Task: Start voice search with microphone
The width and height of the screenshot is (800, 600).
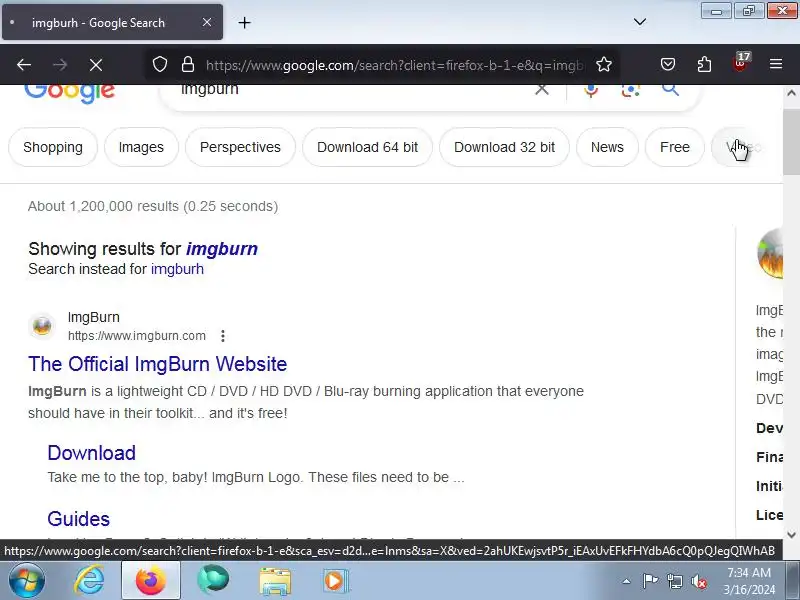Action: pyautogui.click(x=591, y=90)
